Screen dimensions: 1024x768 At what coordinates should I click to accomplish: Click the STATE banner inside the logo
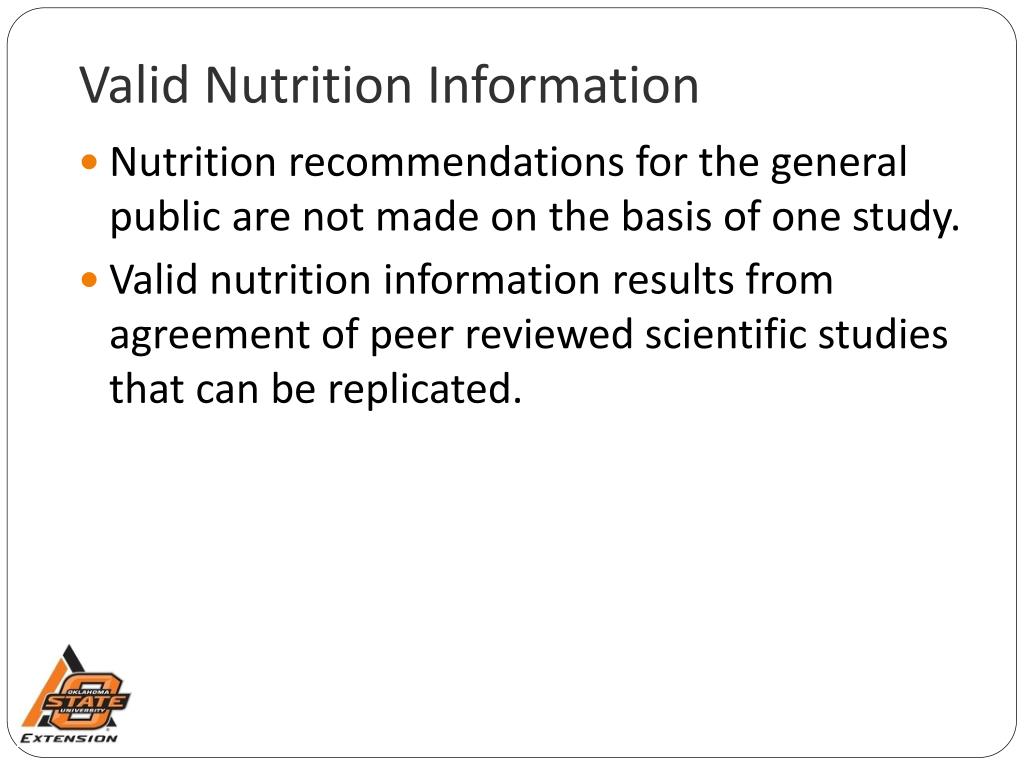tap(86, 702)
